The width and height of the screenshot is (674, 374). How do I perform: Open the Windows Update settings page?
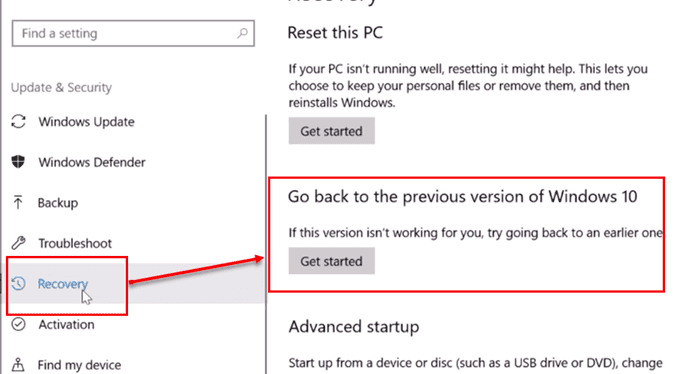coord(86,122)
